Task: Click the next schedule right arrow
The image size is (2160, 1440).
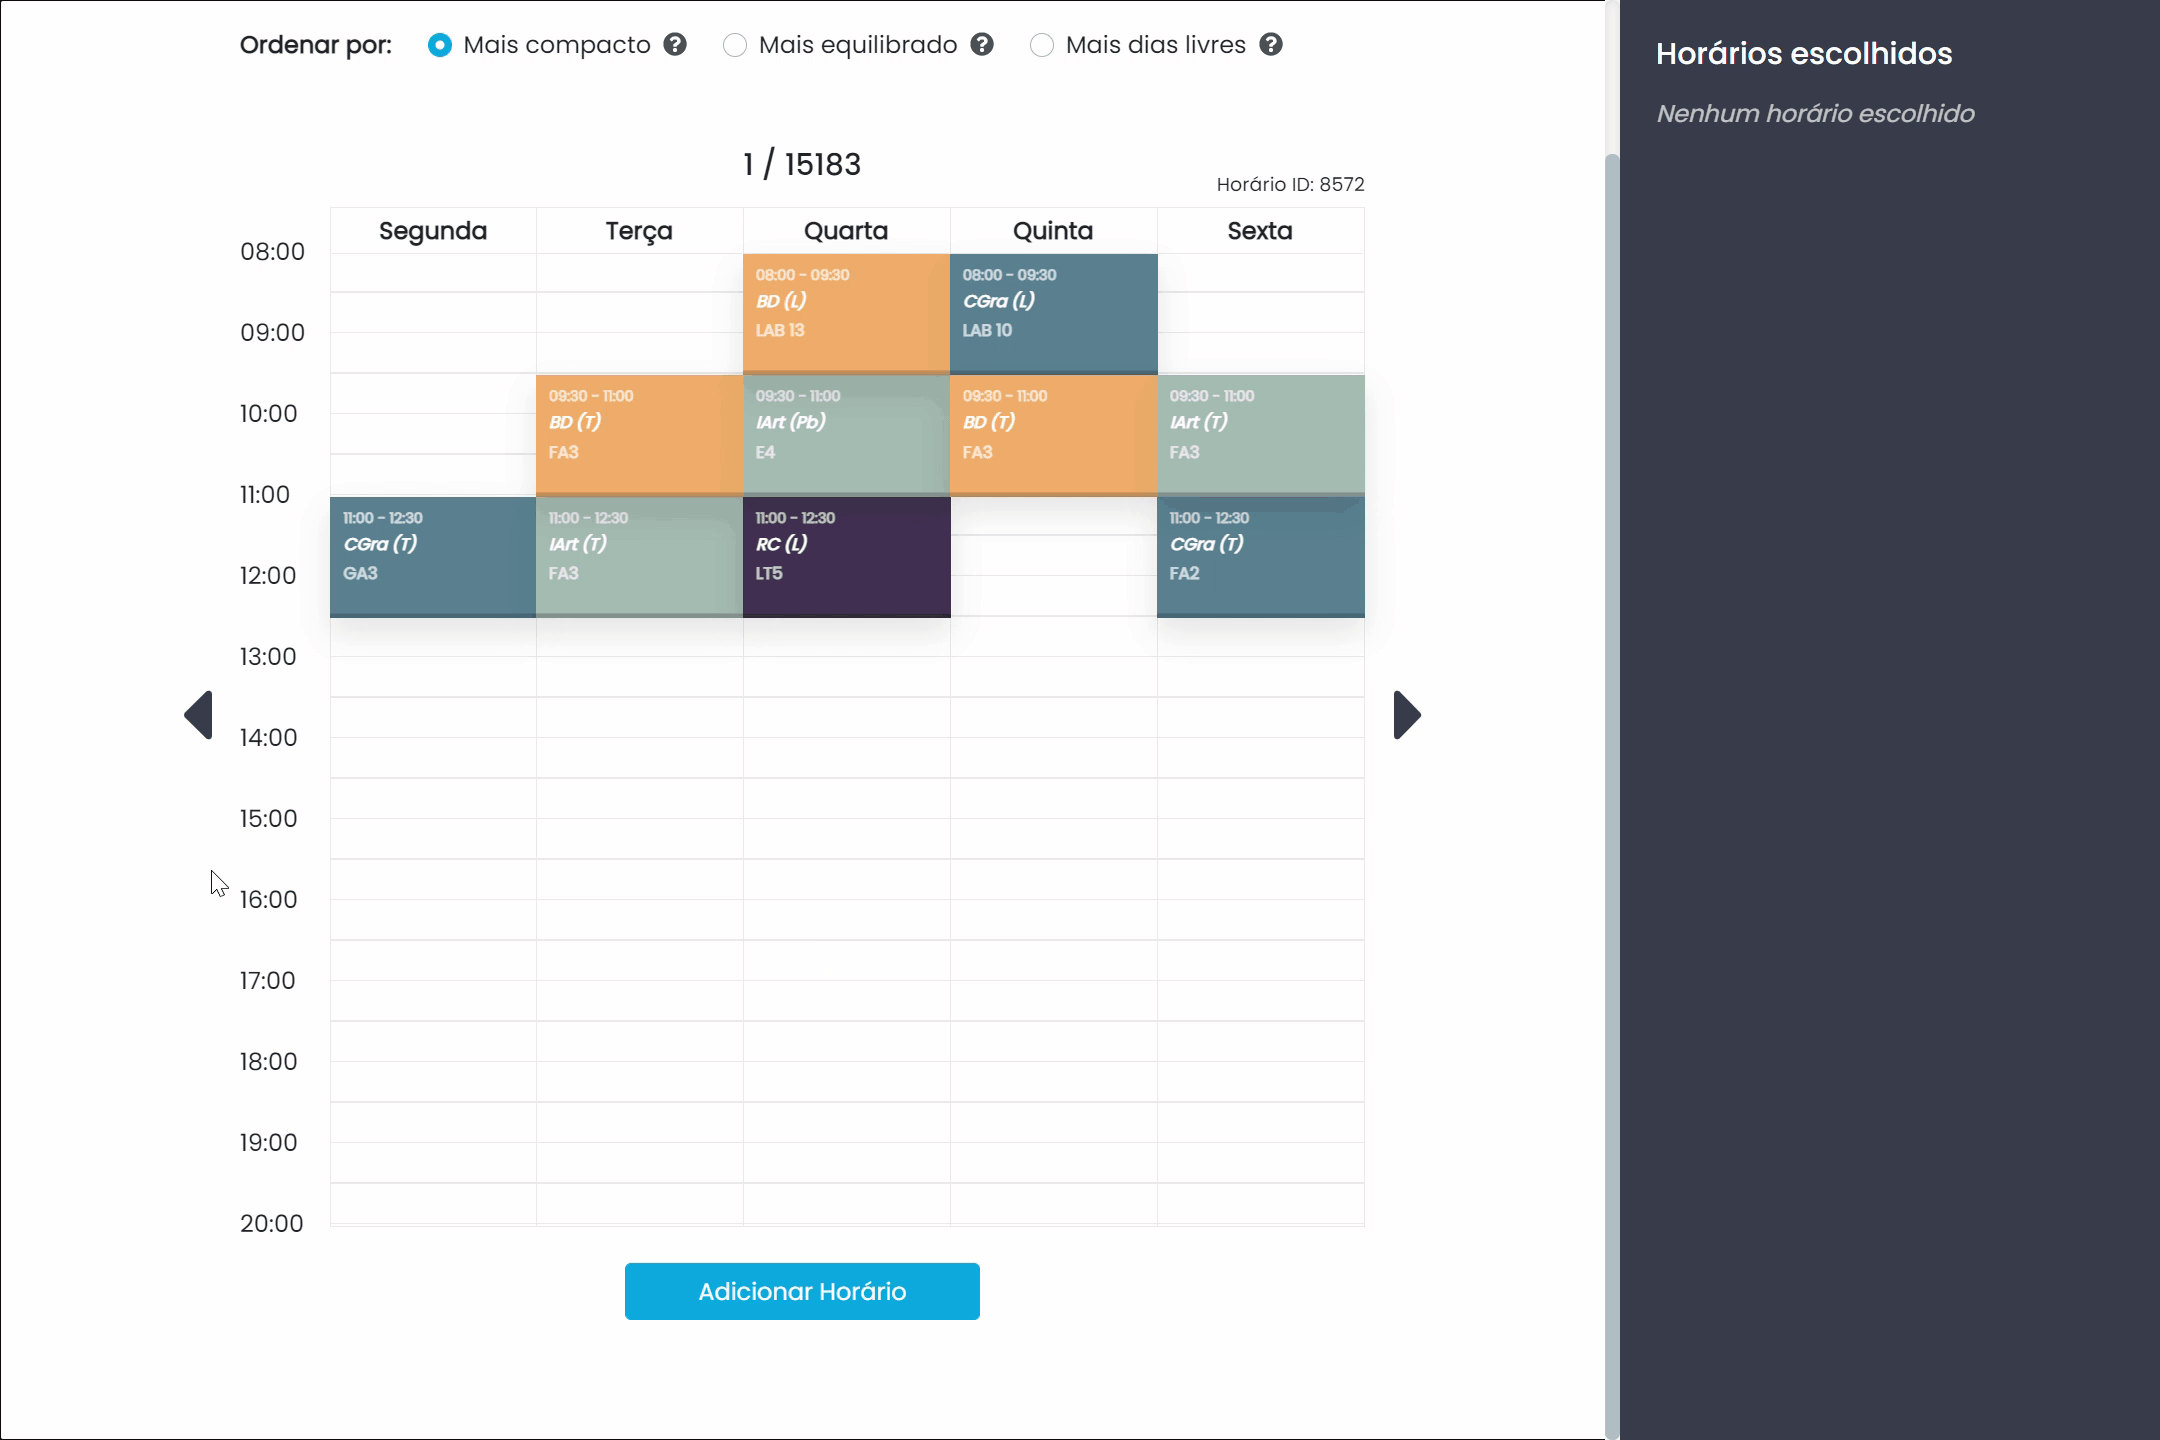Action: point(1406,715)
